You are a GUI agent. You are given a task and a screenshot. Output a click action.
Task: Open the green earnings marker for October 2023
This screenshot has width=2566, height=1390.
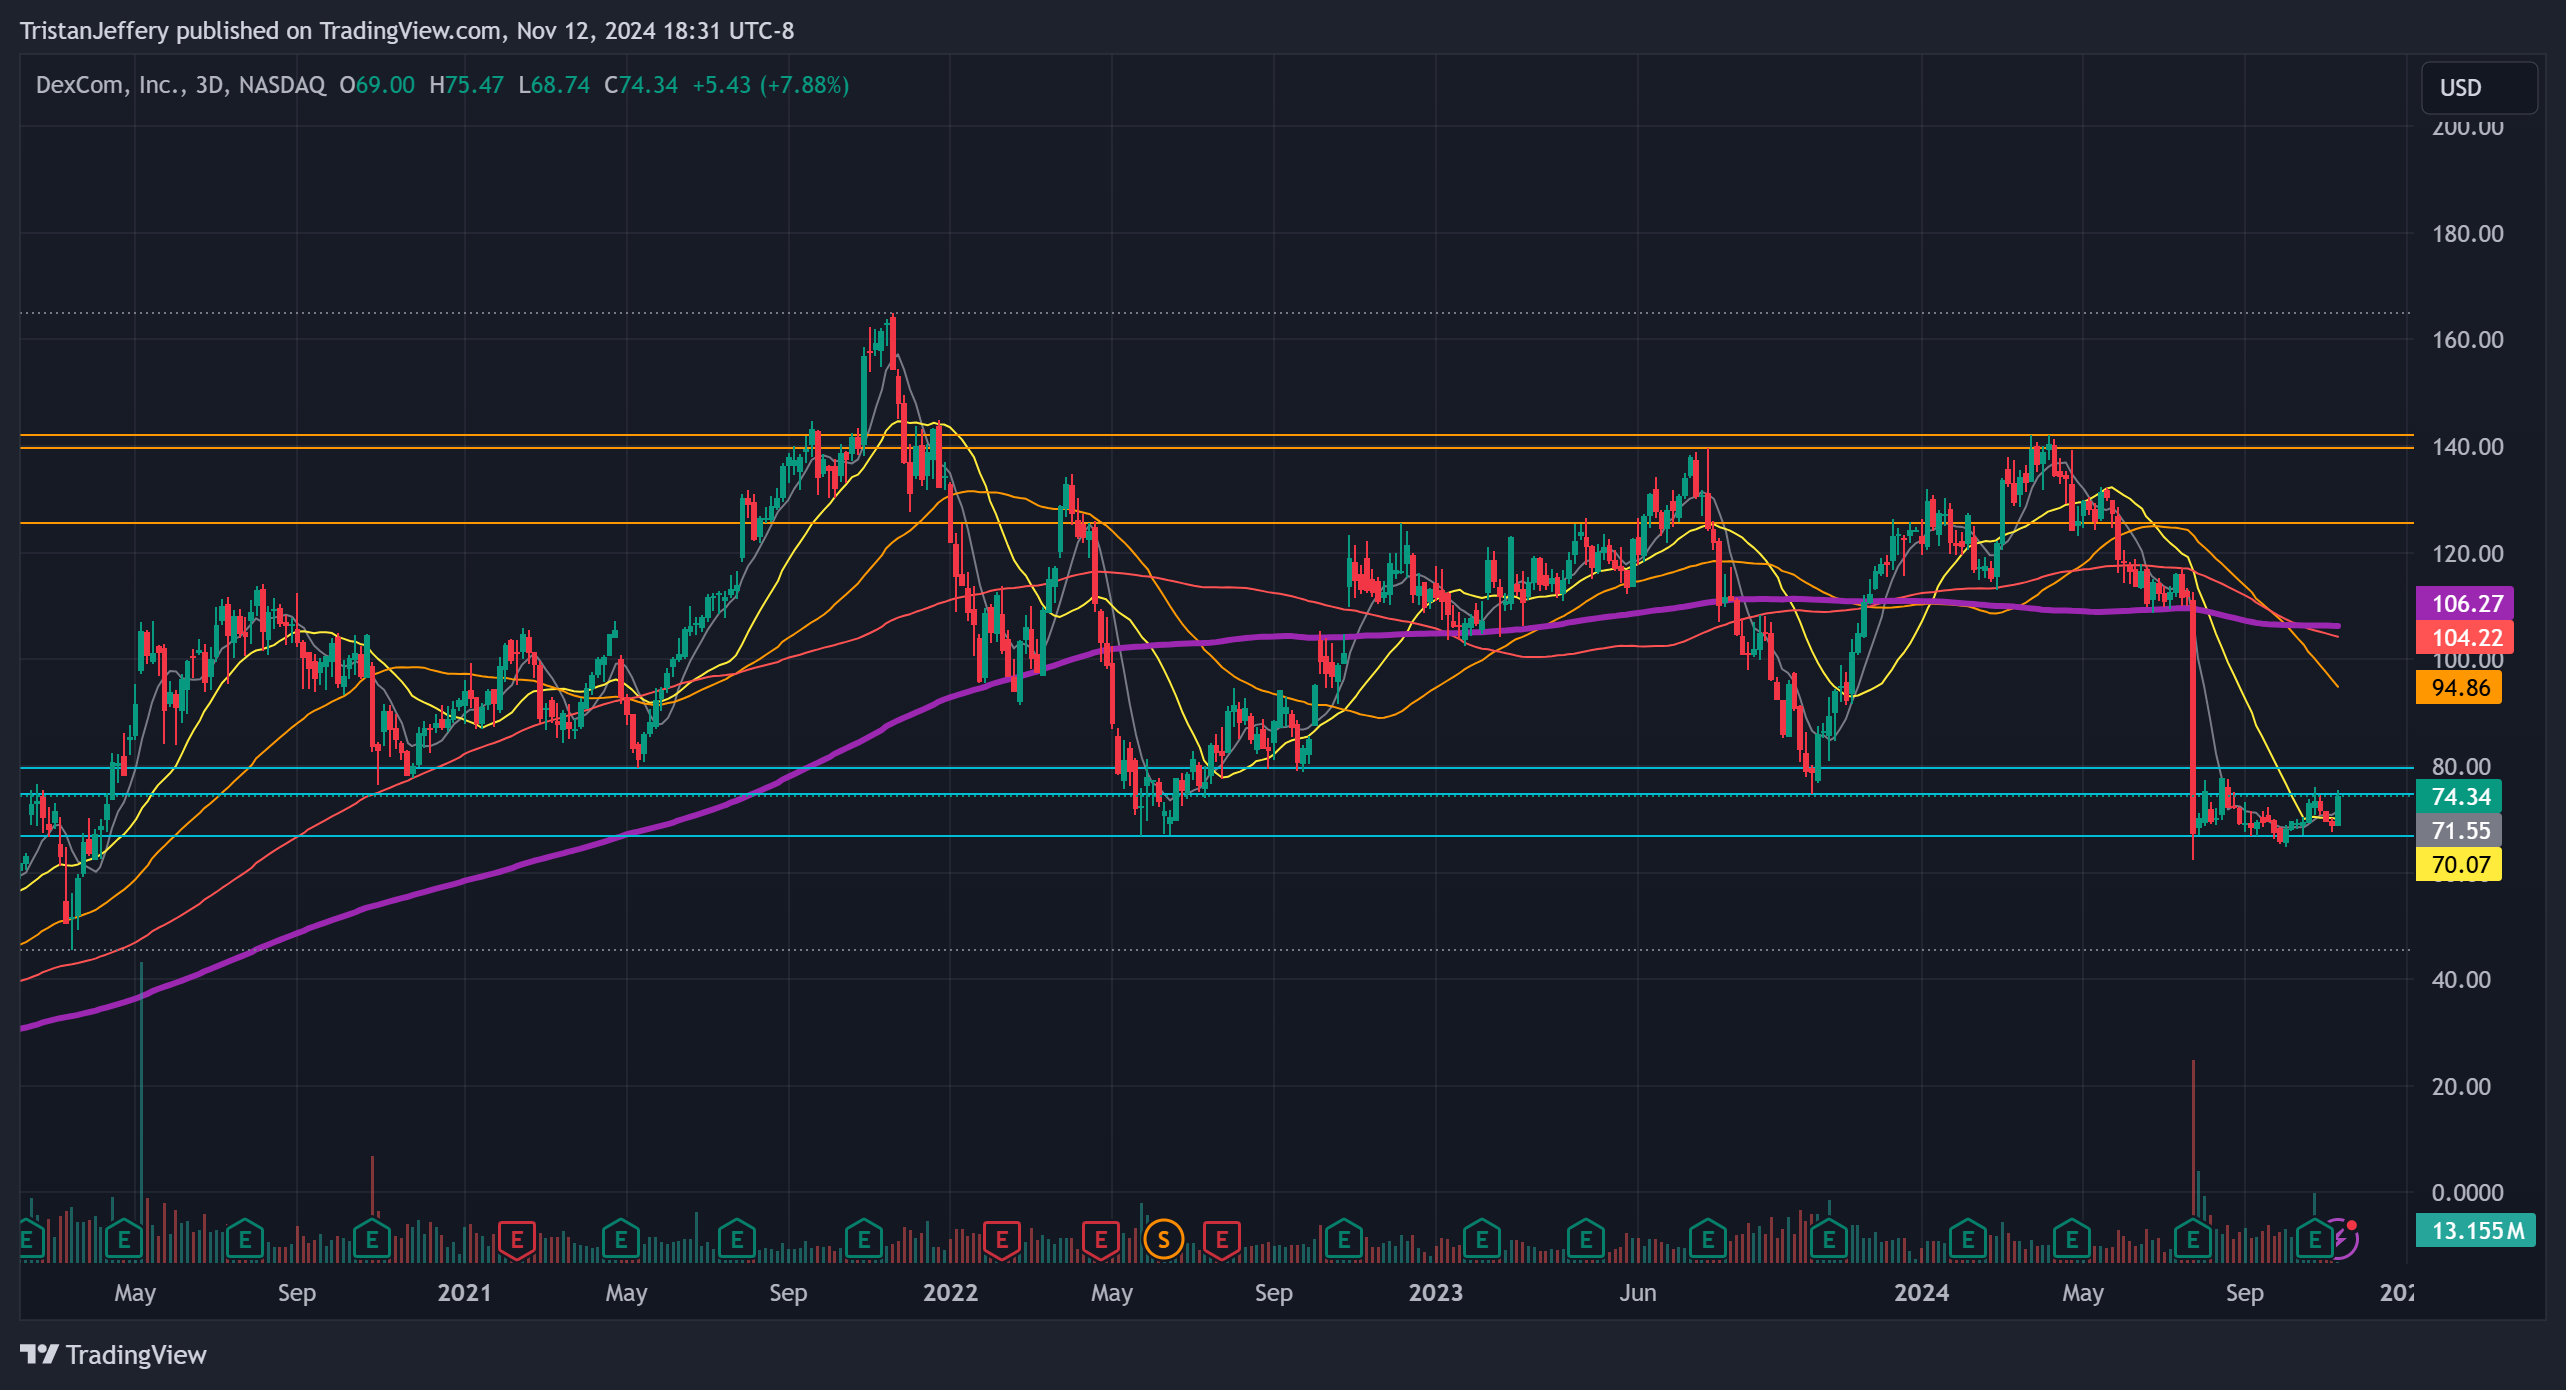[x=1829, y=1240]
